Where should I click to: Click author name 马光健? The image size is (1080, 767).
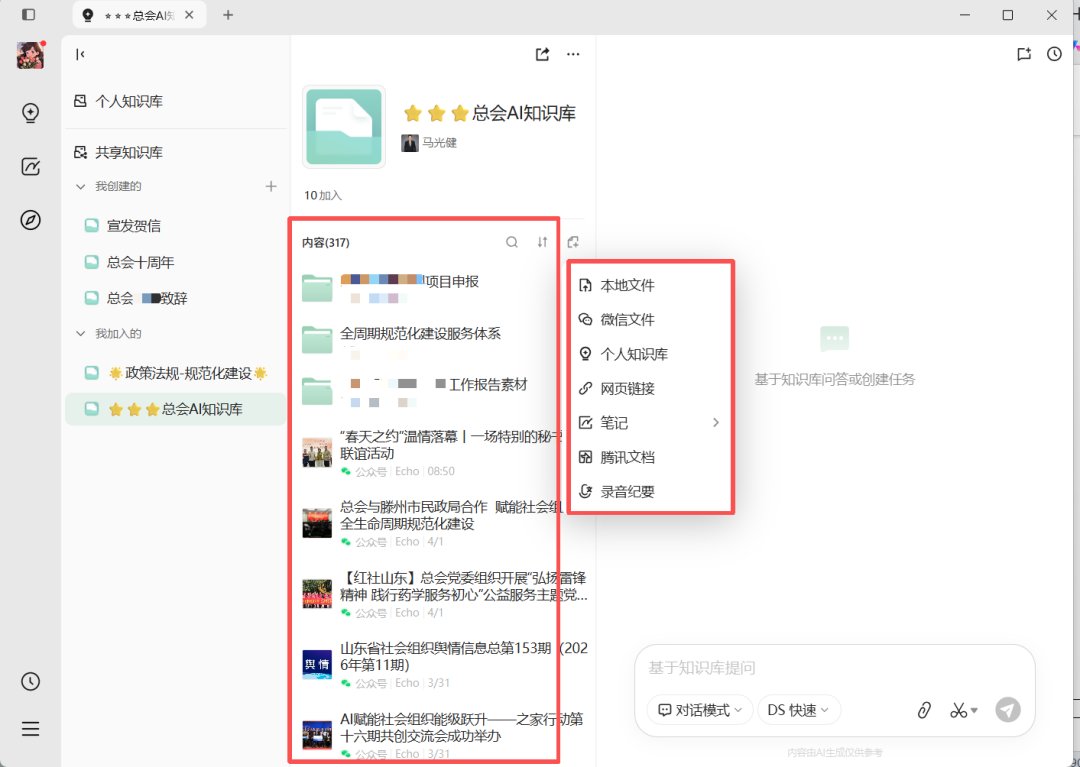439,143
